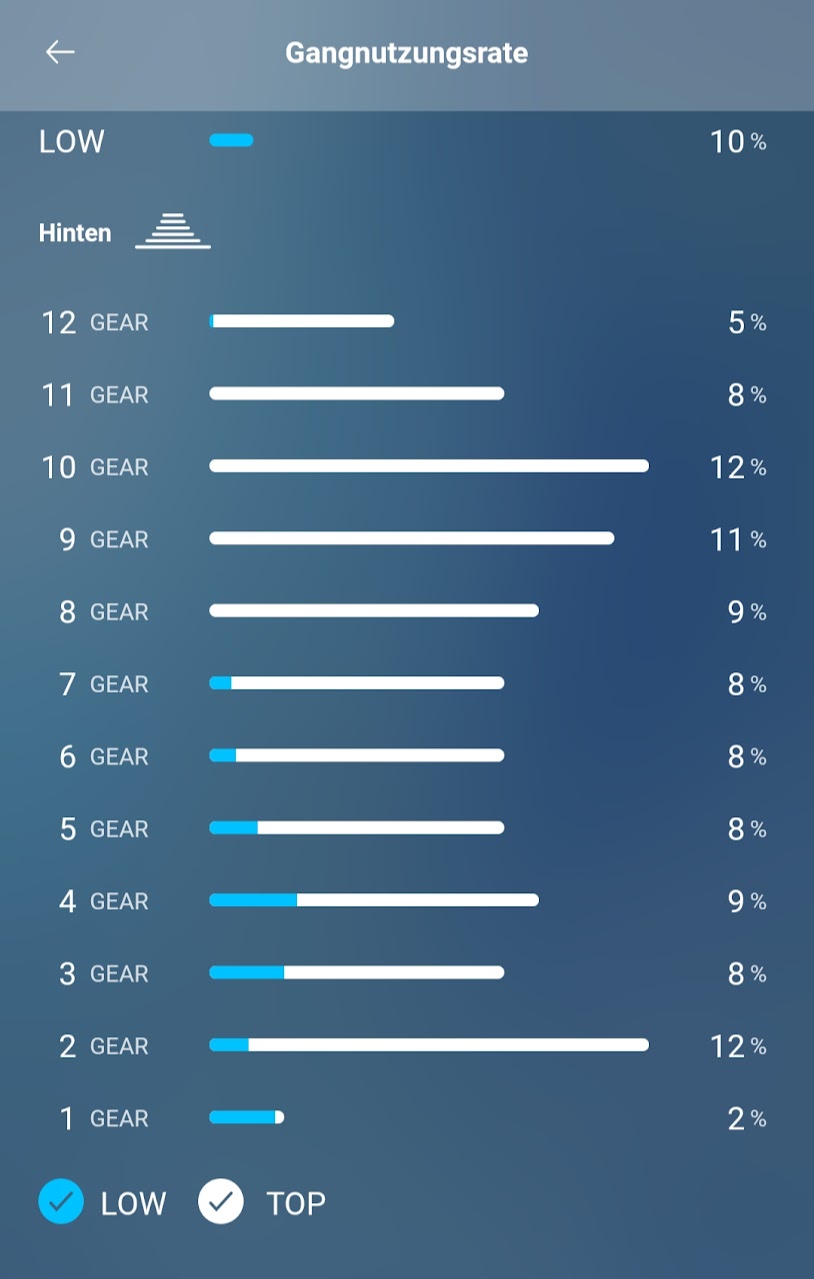Click the 5% value for gear 12
This screenshot has width=814, height=1279.
747,322
